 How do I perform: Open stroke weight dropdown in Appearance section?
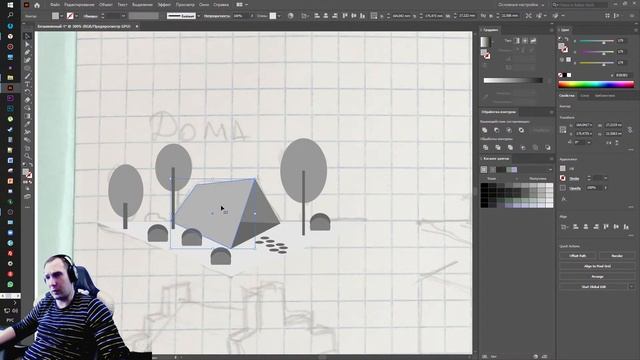point(605,178)
